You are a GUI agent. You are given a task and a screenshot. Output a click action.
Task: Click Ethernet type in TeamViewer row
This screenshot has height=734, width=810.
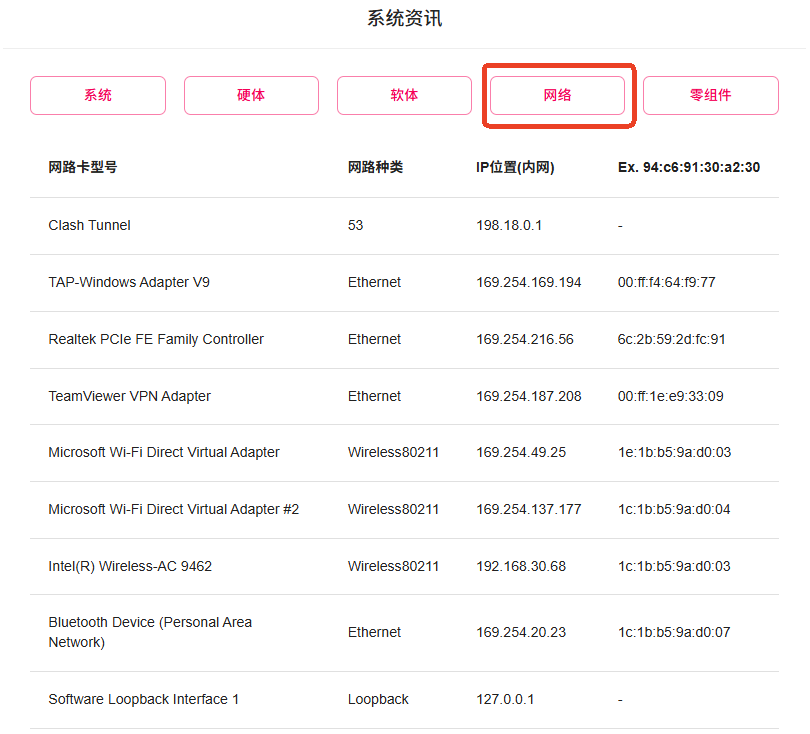tap(374, 396)
